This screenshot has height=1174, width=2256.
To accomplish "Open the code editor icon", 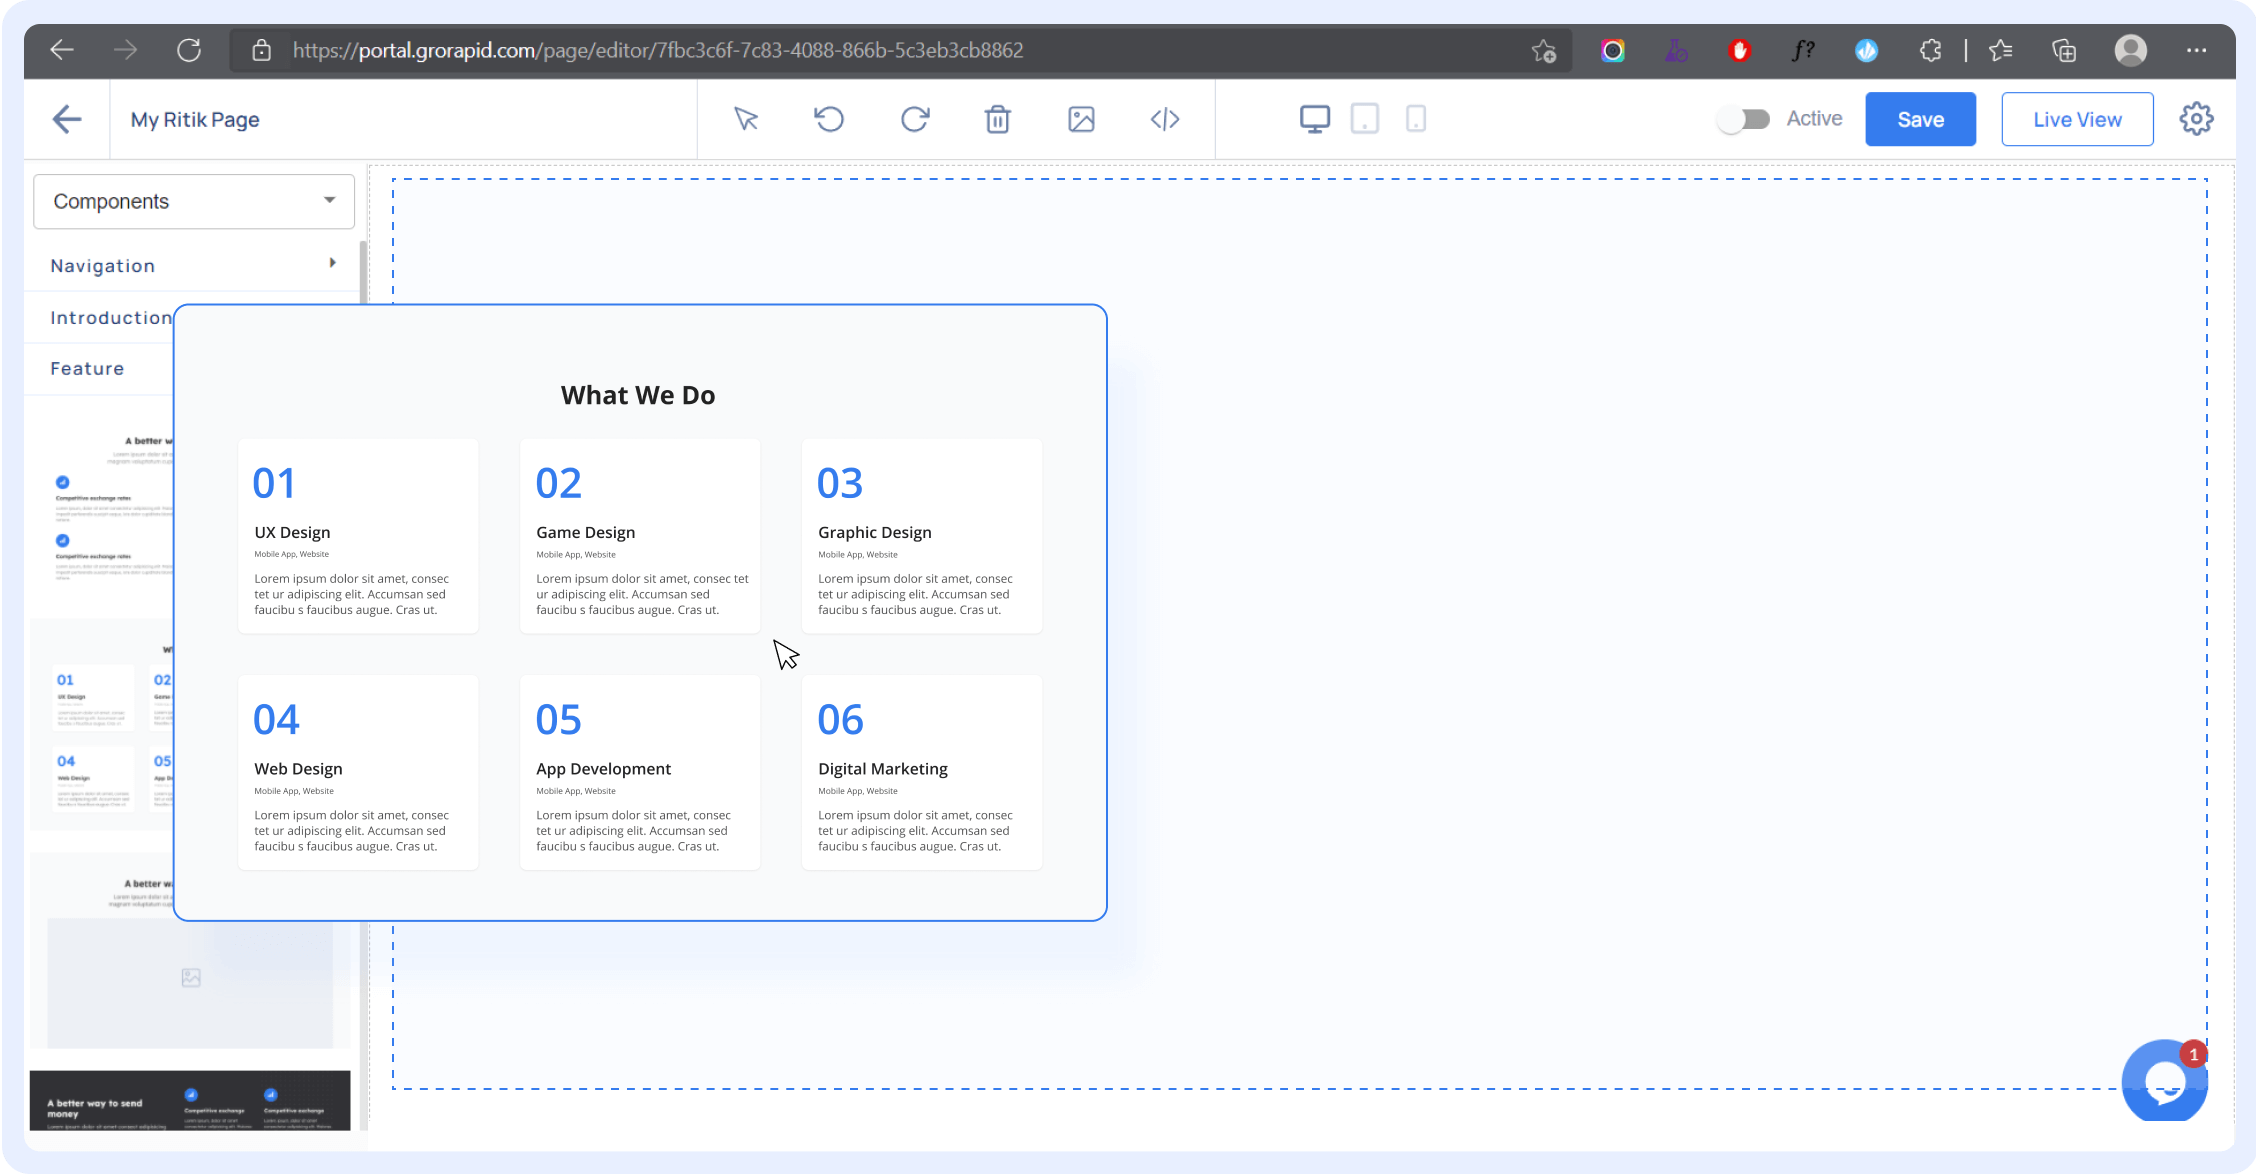I will pyautogui.click(x=1165, y=119).
